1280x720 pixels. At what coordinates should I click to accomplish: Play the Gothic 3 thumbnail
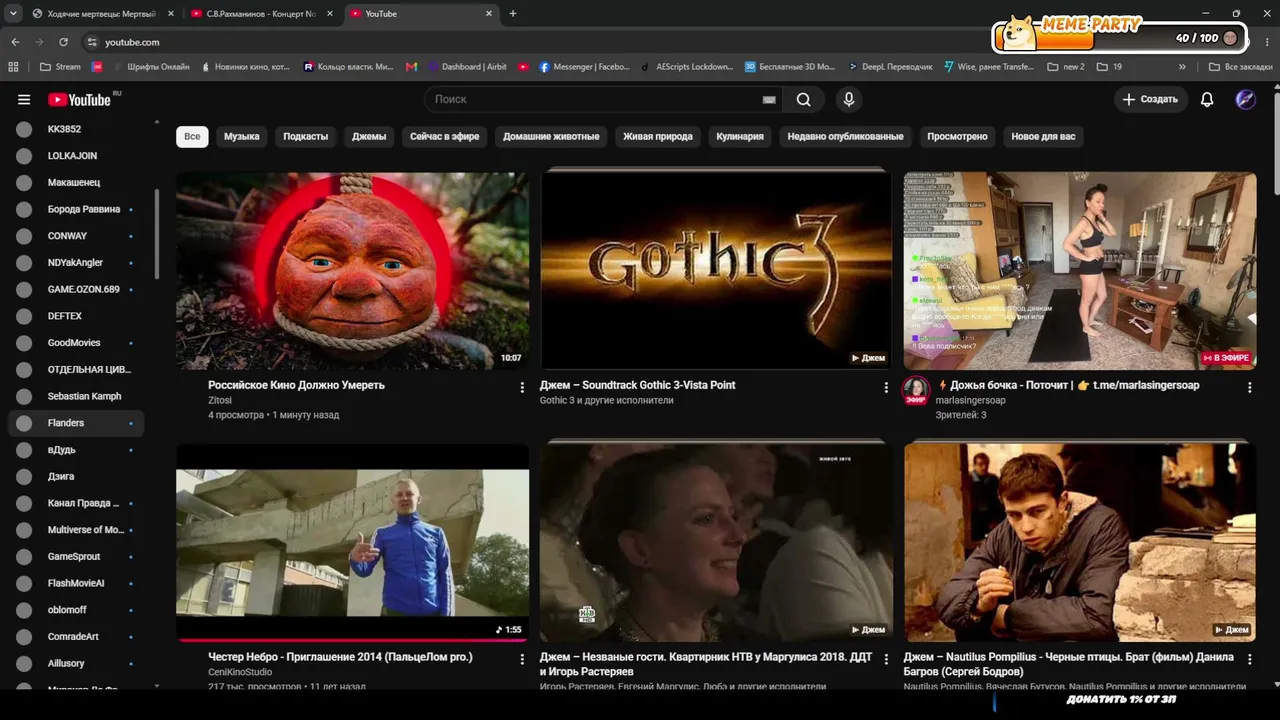pos(716,270)
